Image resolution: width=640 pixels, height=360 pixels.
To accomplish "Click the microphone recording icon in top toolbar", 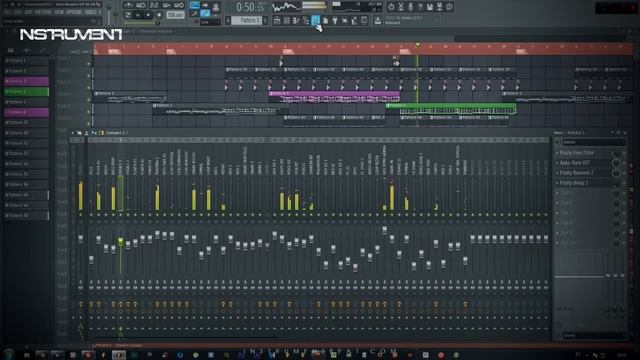I will 410,7.
